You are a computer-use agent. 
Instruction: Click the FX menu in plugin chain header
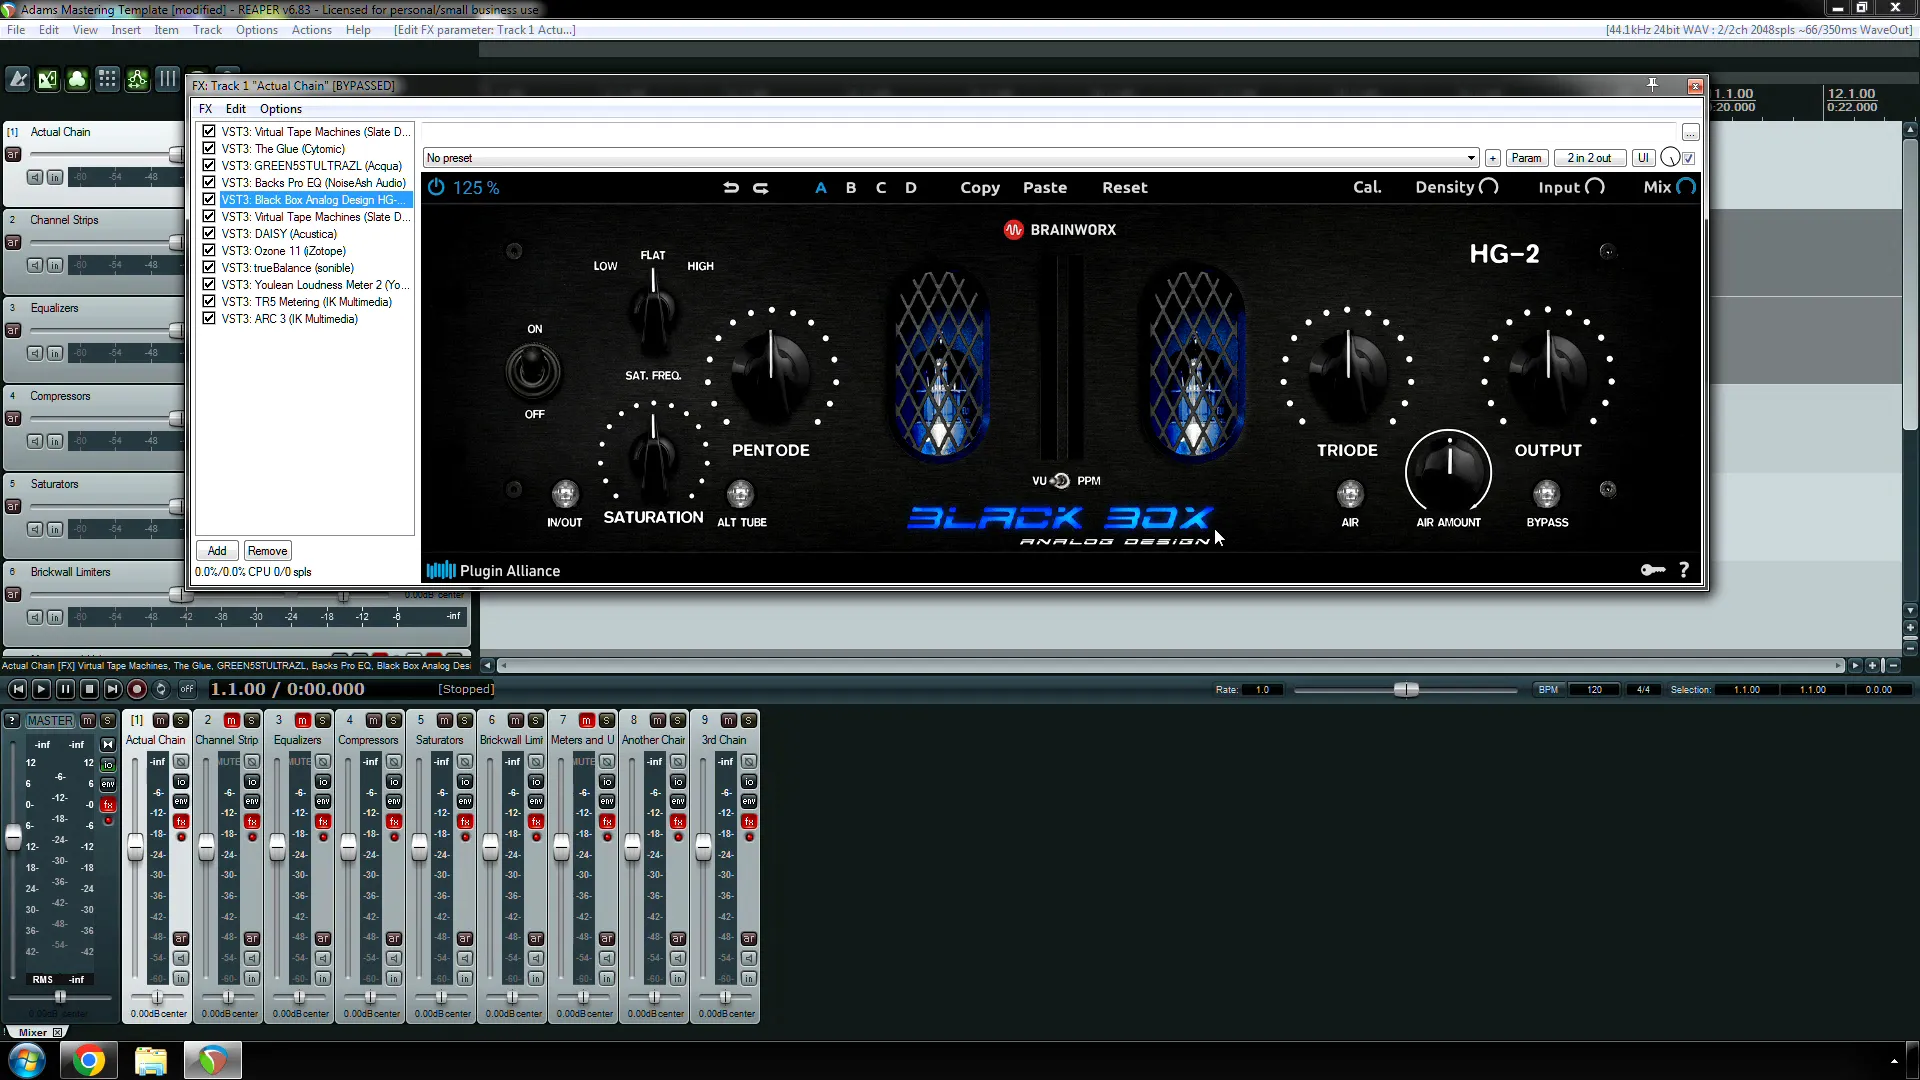tap(204, 108)
